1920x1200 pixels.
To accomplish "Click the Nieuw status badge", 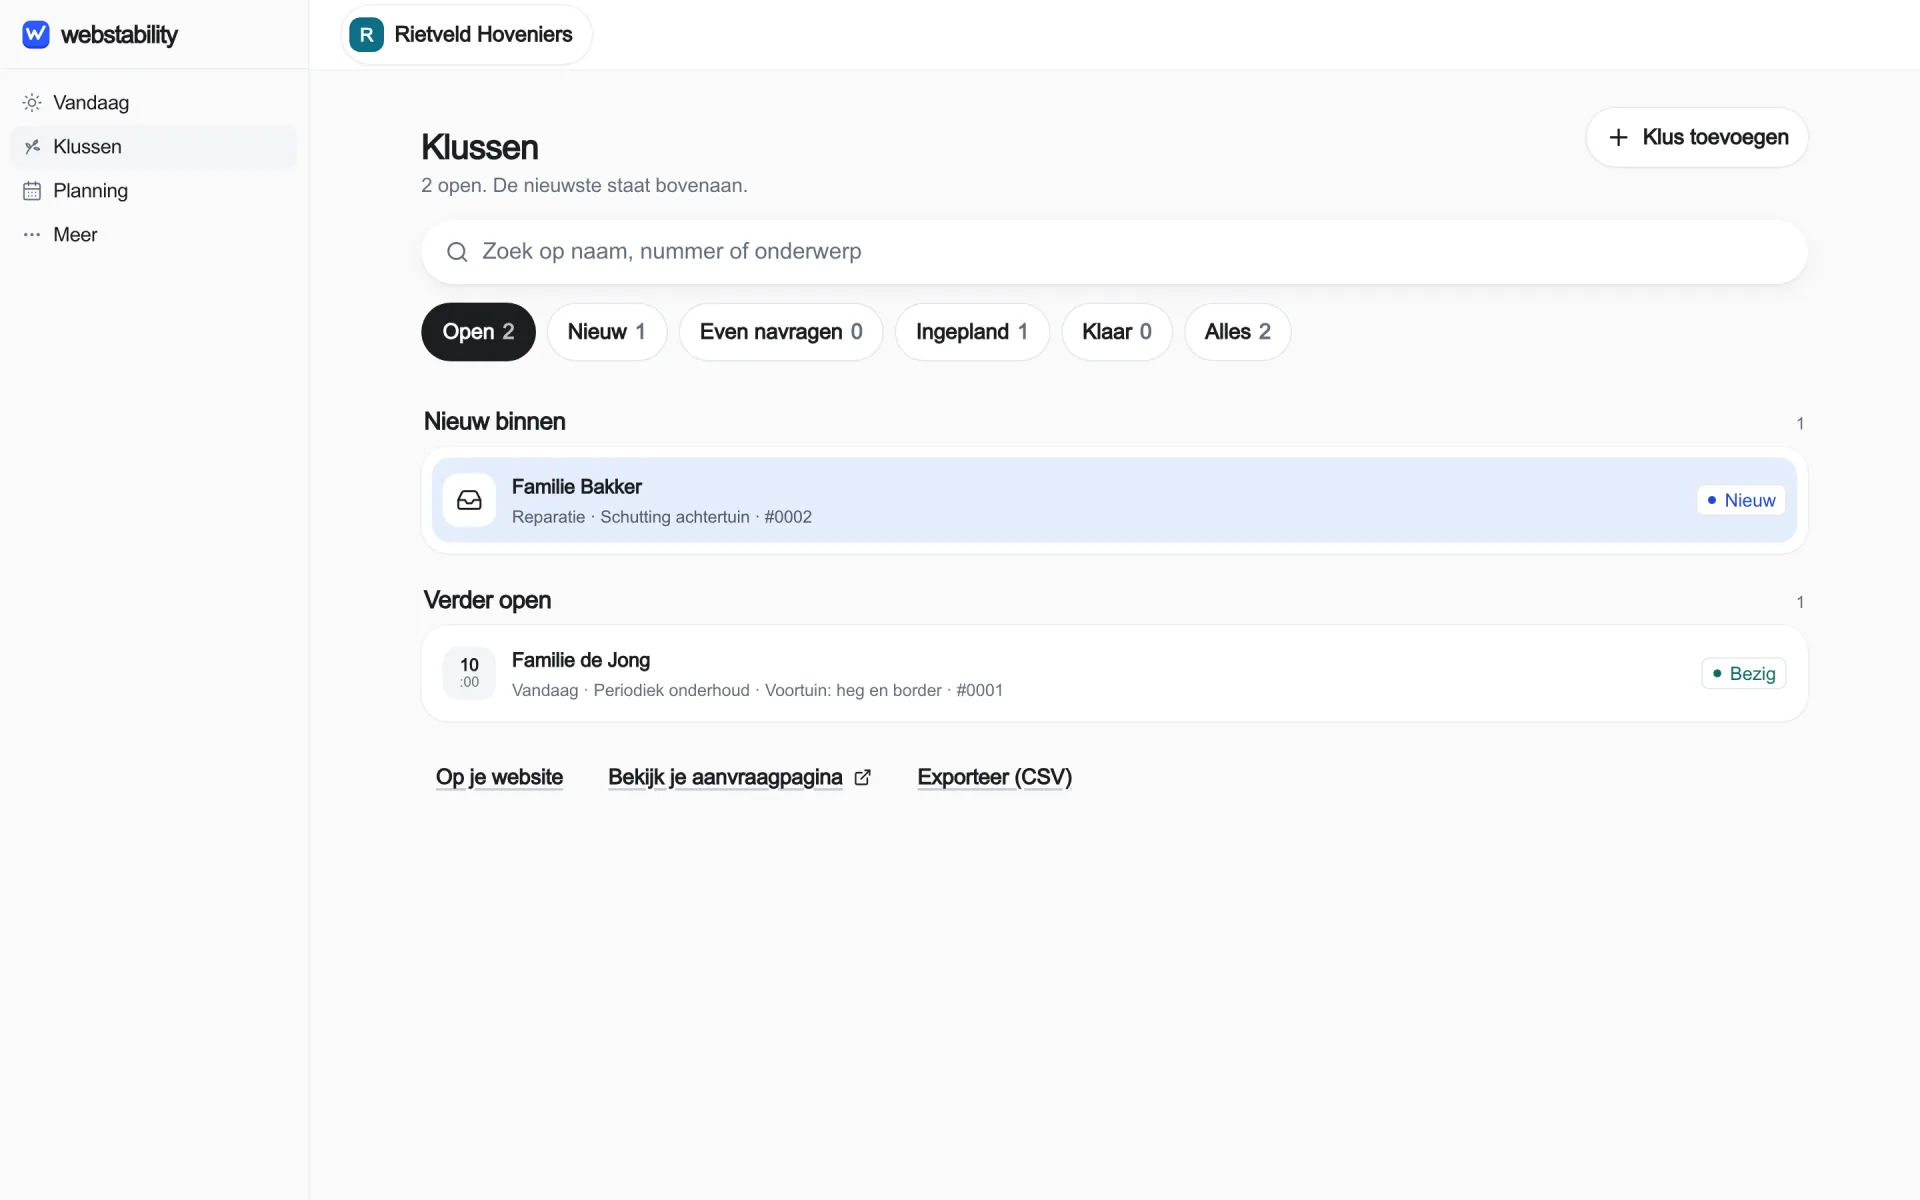I will (1741, 500).
